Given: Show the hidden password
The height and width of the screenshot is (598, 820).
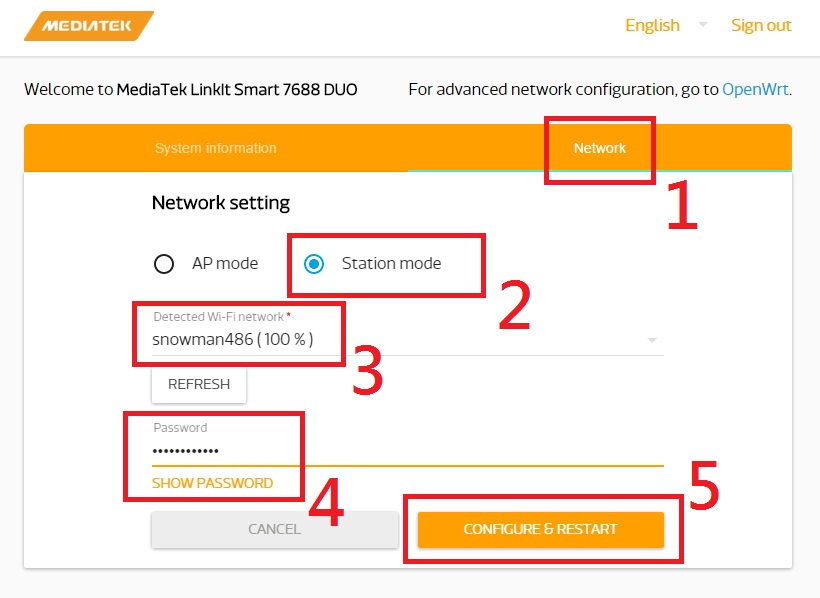Looking at the screenshot, I should tap(212, 483).
